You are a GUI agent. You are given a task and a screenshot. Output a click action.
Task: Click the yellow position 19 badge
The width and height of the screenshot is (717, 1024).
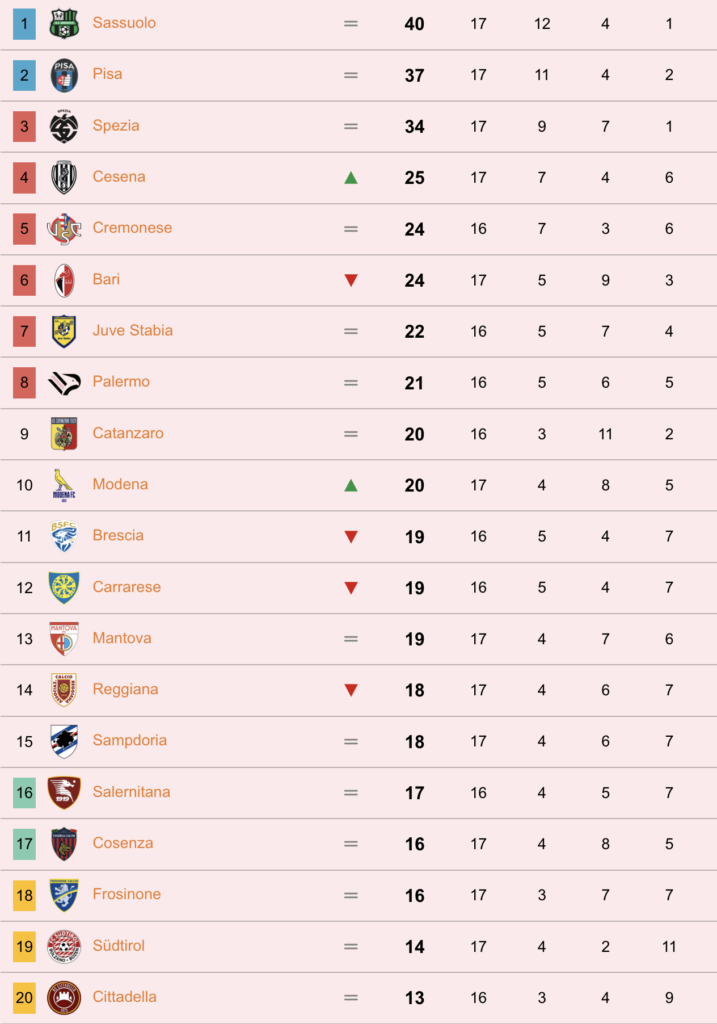pyautogui.click(x=24, y=946)
